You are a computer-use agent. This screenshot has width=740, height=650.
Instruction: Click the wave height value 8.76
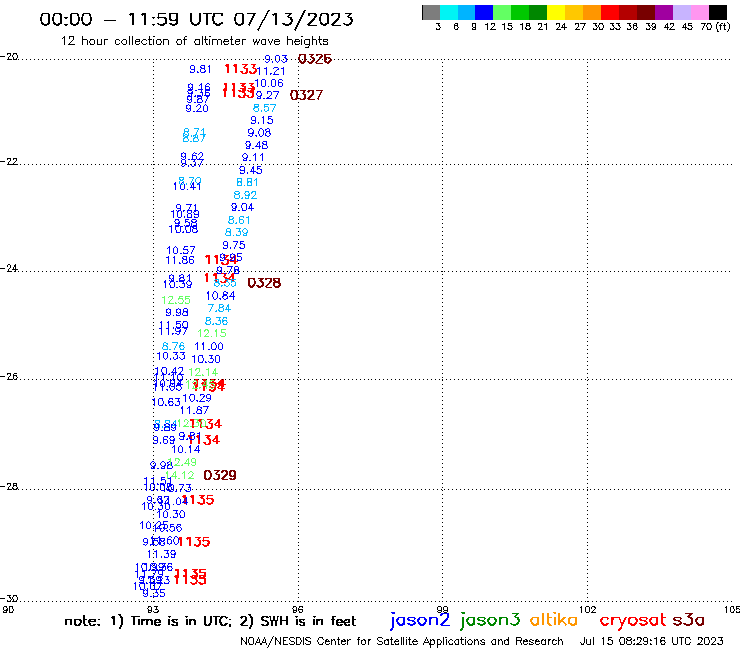(x=173, y=346)
